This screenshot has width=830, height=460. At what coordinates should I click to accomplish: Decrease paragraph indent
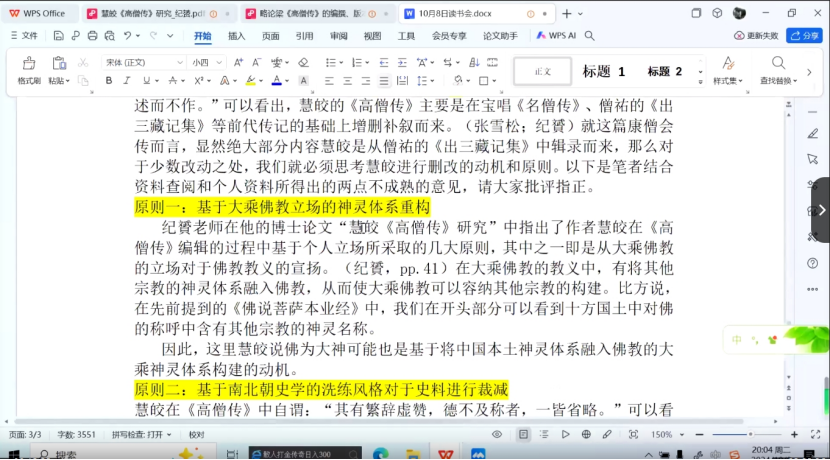384,62
